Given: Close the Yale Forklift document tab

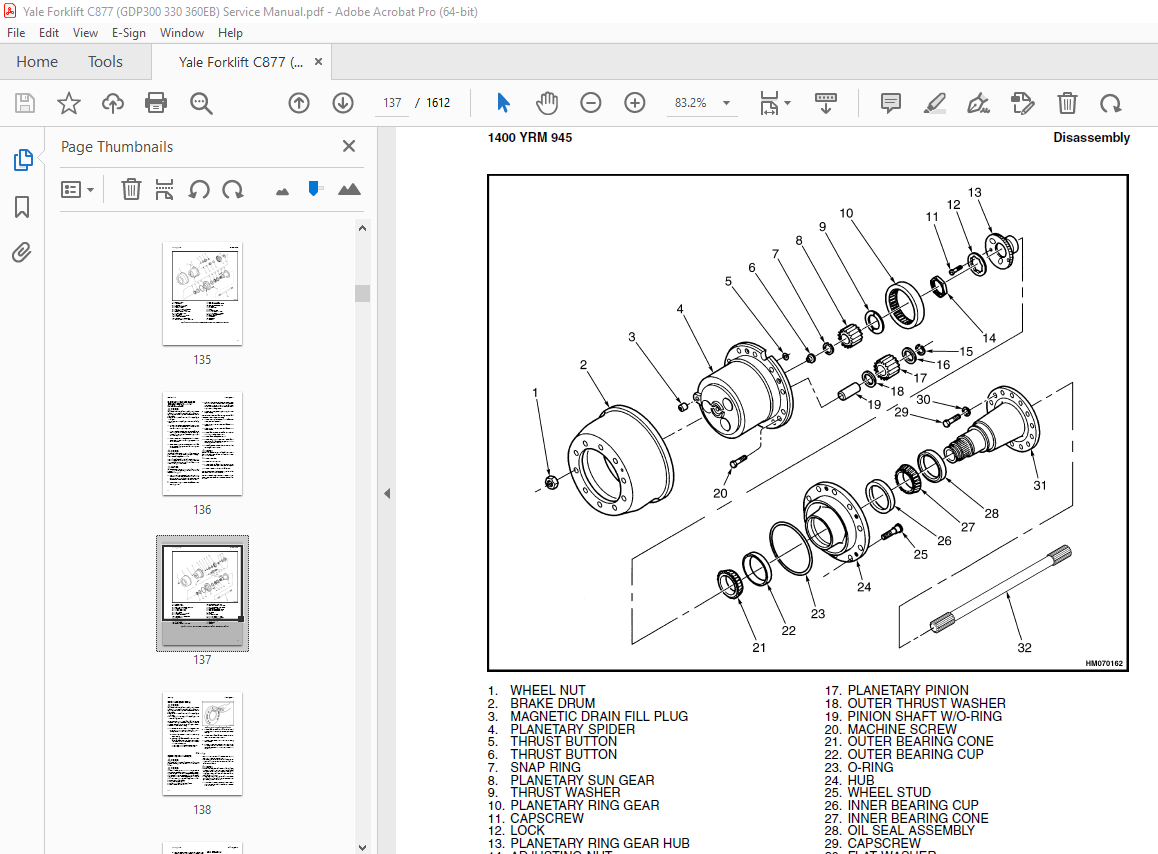Looking at the screenshot, I should (318, 62).
